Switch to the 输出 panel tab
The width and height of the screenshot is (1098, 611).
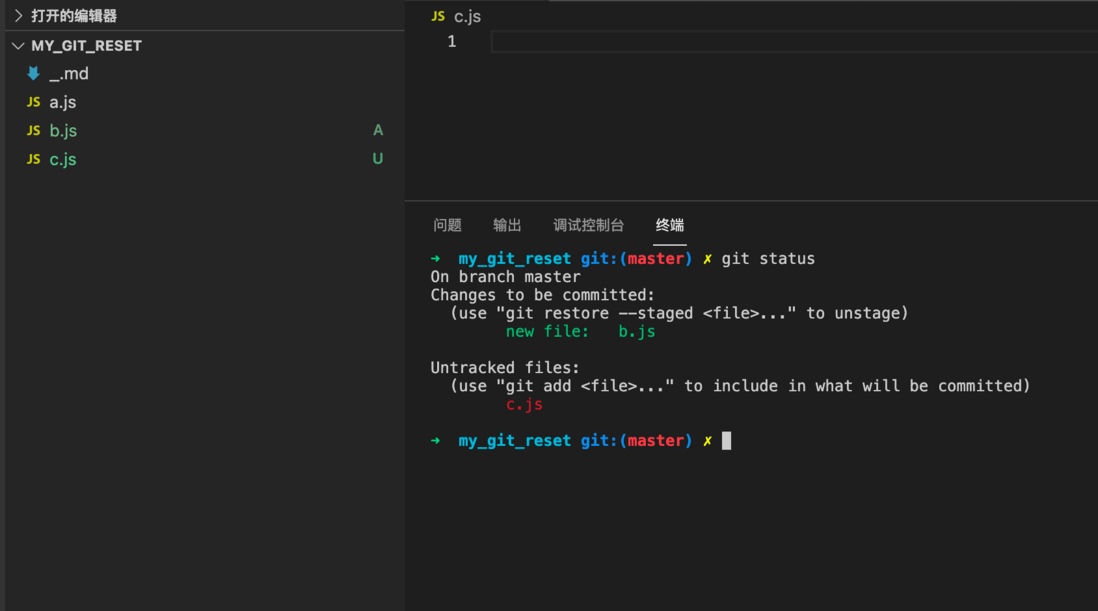(507, 225)
